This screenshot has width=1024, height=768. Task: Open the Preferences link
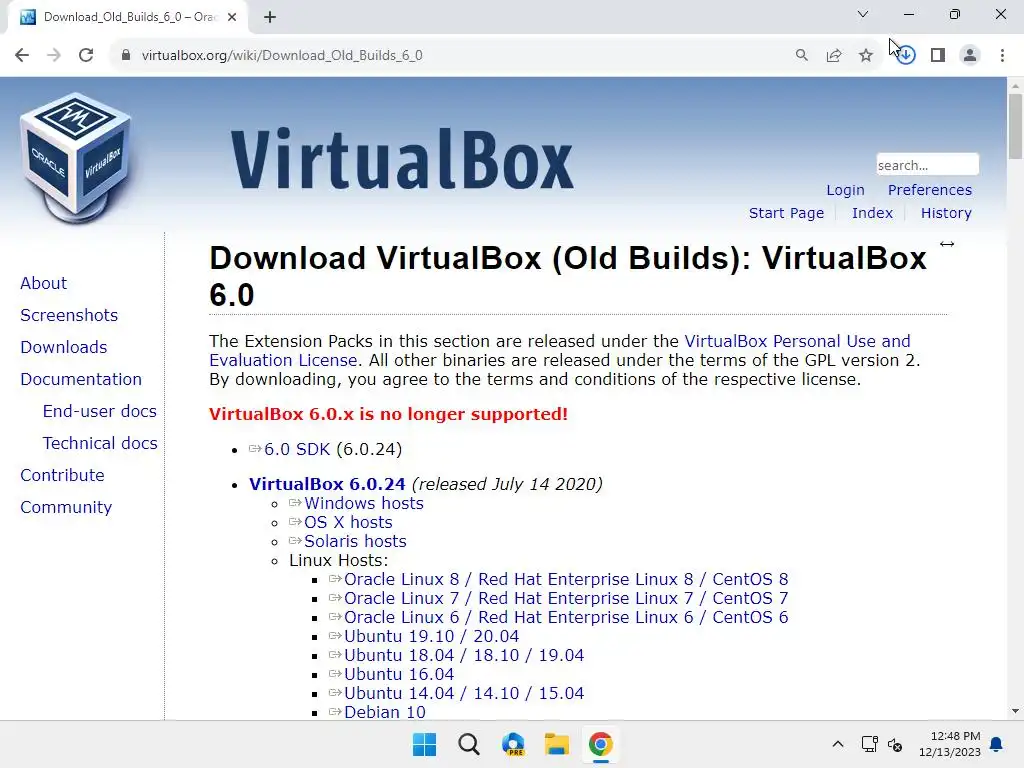click(930, 190)
